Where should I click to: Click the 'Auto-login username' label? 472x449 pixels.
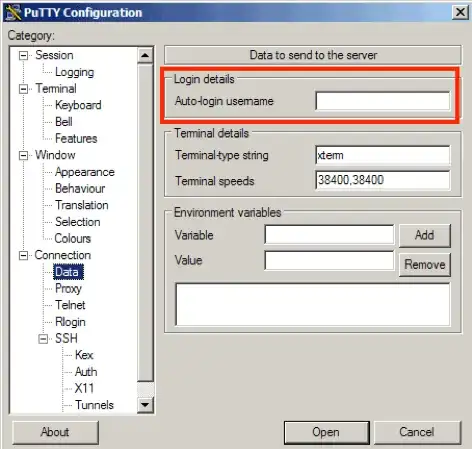coord(224,101)
